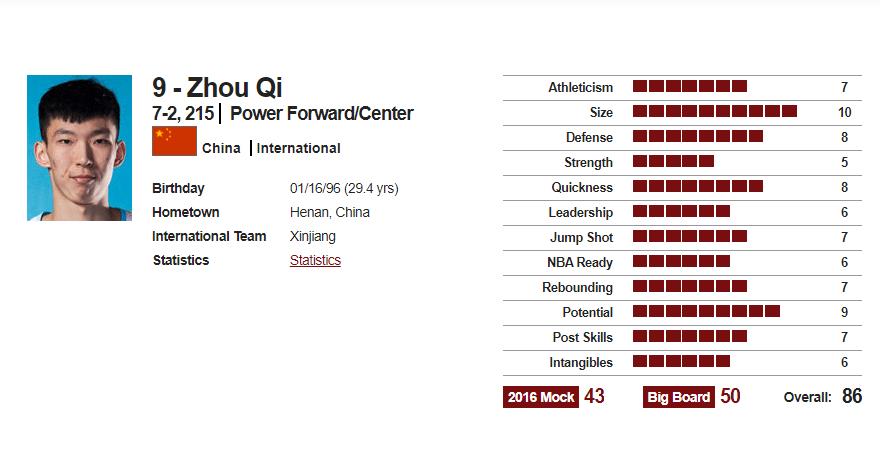Click the Athleticism rating bar
Viewport: 880px width, 457px height.
pyautogui.click(x=690, y=86)
